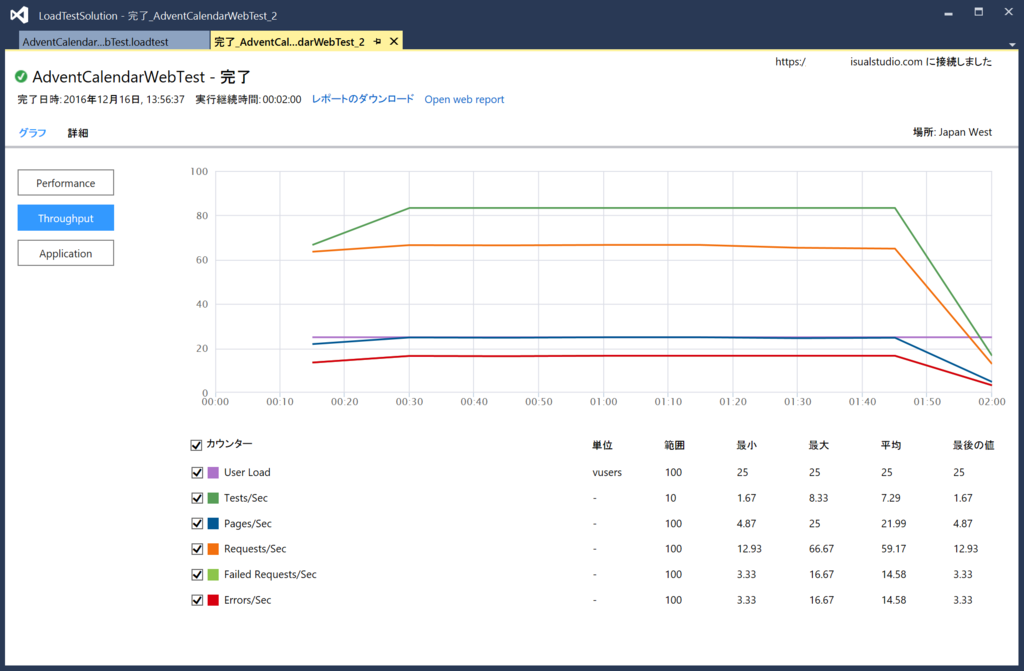Image resolution: width=1024 pixels, height=671 pixels.
Task: Click the 最大 column header
Action: pos(818,445)
